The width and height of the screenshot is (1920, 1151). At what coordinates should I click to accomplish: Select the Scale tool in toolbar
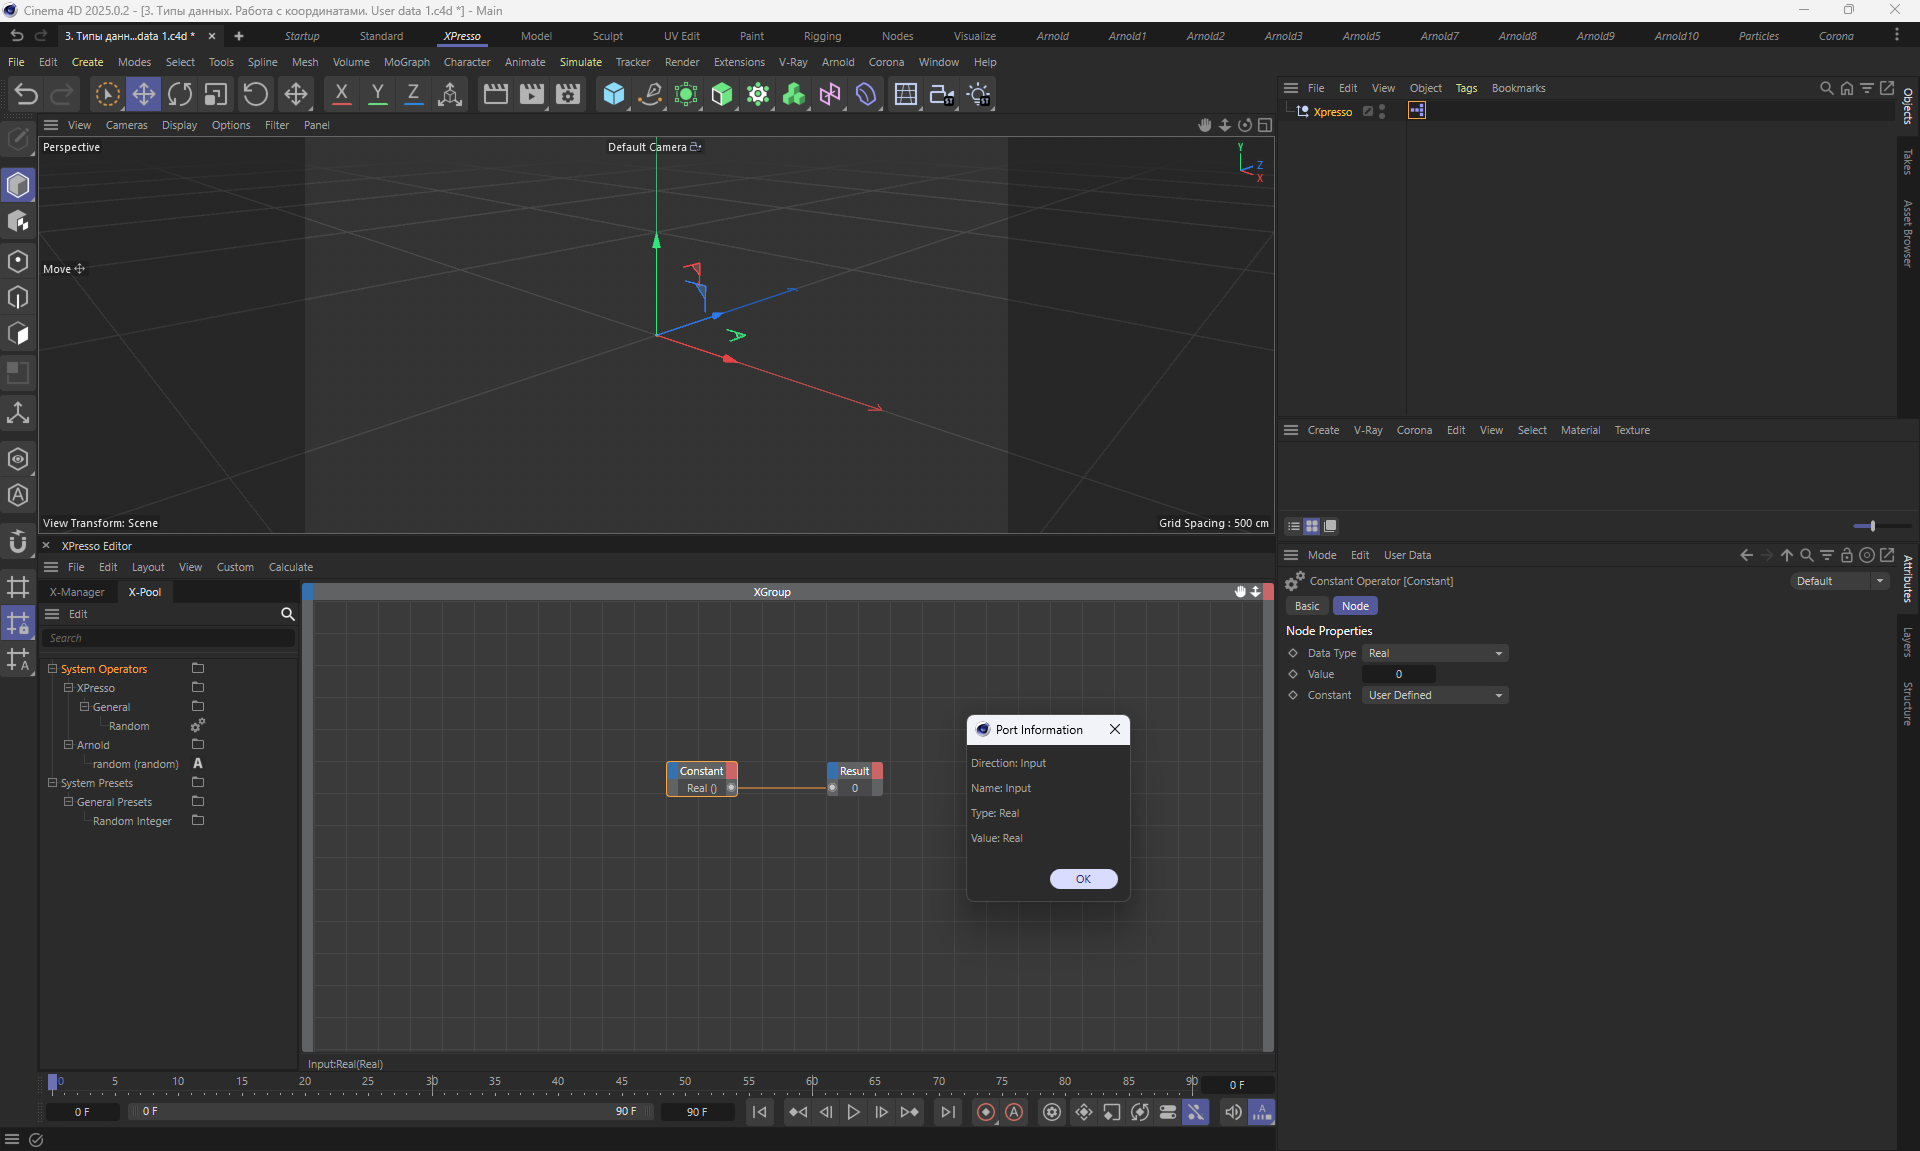(215, 94)
